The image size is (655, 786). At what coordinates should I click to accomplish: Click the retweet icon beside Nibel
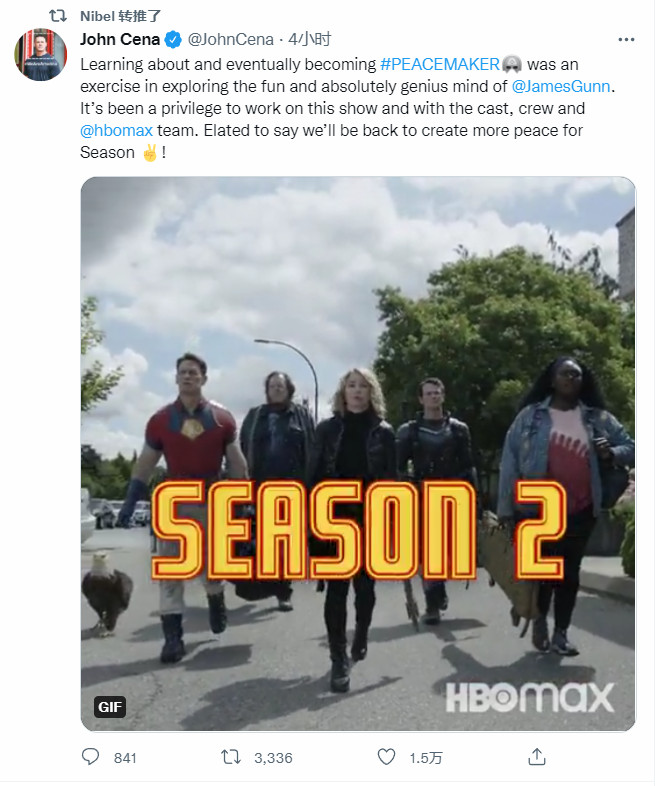tap(58, 16)
